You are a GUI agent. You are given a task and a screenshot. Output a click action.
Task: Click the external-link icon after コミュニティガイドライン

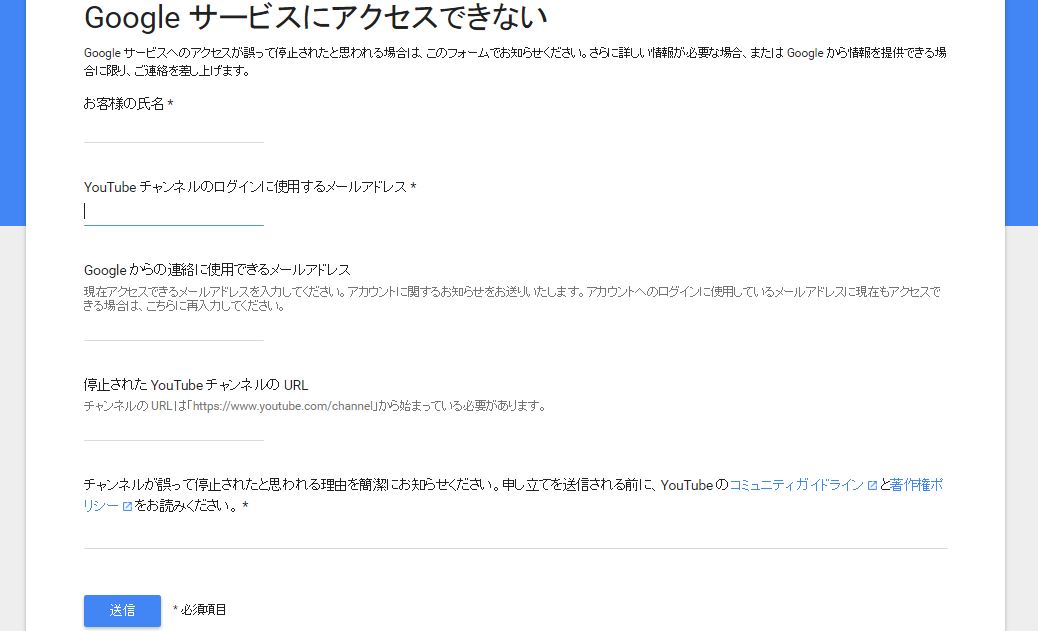pyautogui.click(x=872, y=486)
